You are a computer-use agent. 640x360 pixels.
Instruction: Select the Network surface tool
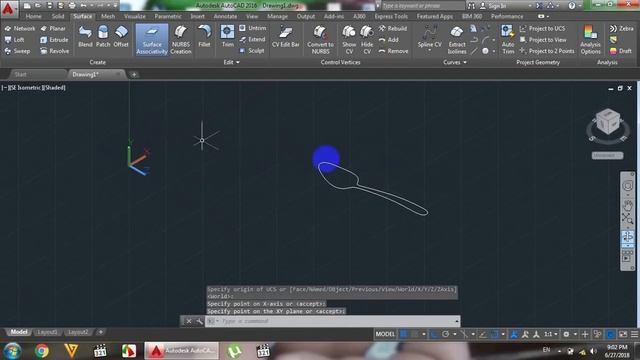[20, 29]
